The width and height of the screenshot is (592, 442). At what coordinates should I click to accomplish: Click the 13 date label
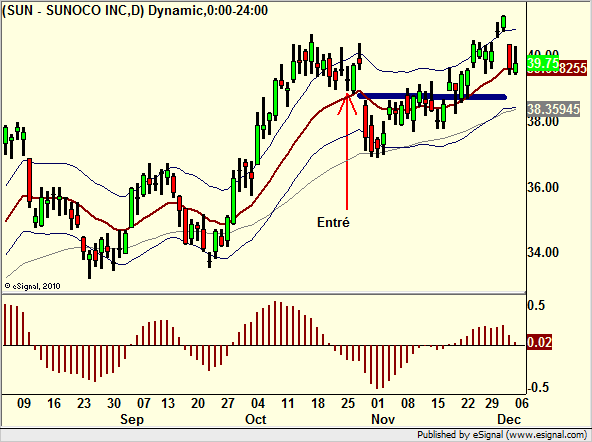tap(168, 403)
